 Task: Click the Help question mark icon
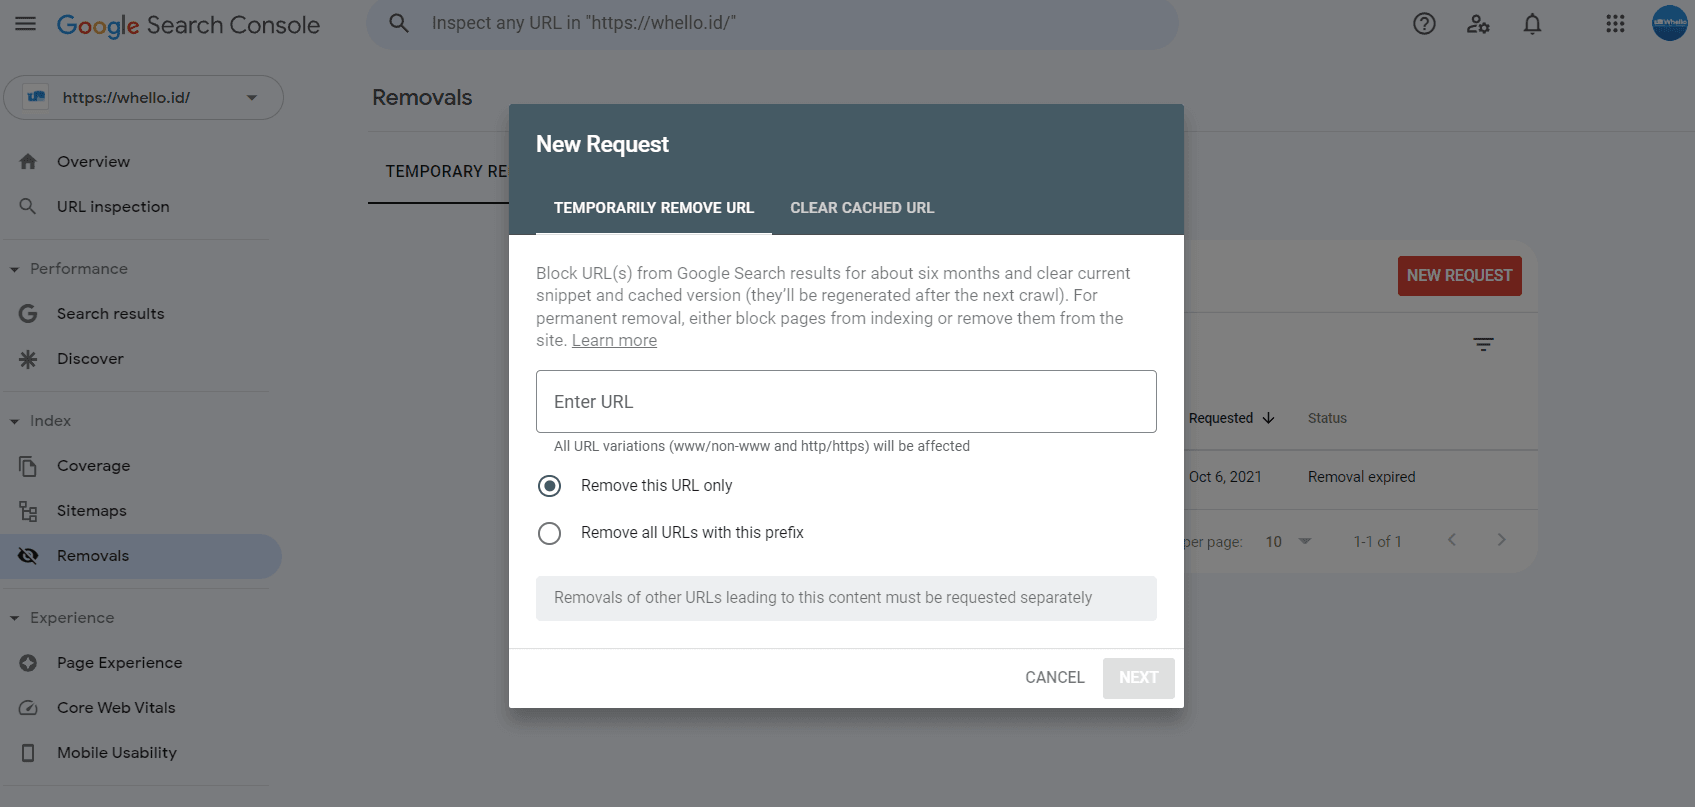1424,24
